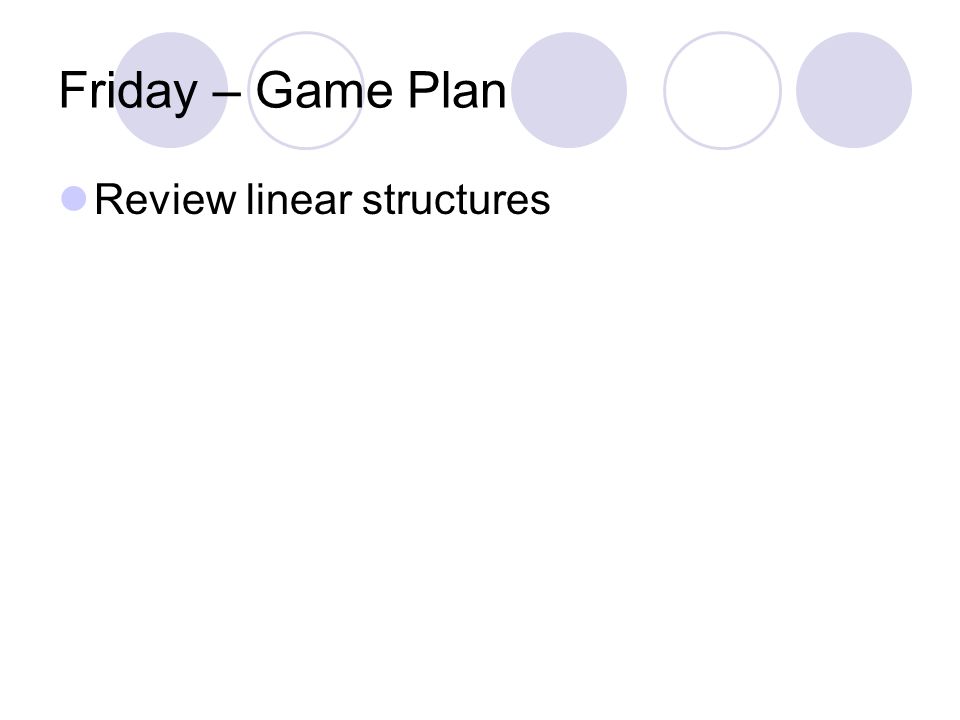Click the letter "y" ending Friday
Screen dimensions: 960x720
[184, 99]
